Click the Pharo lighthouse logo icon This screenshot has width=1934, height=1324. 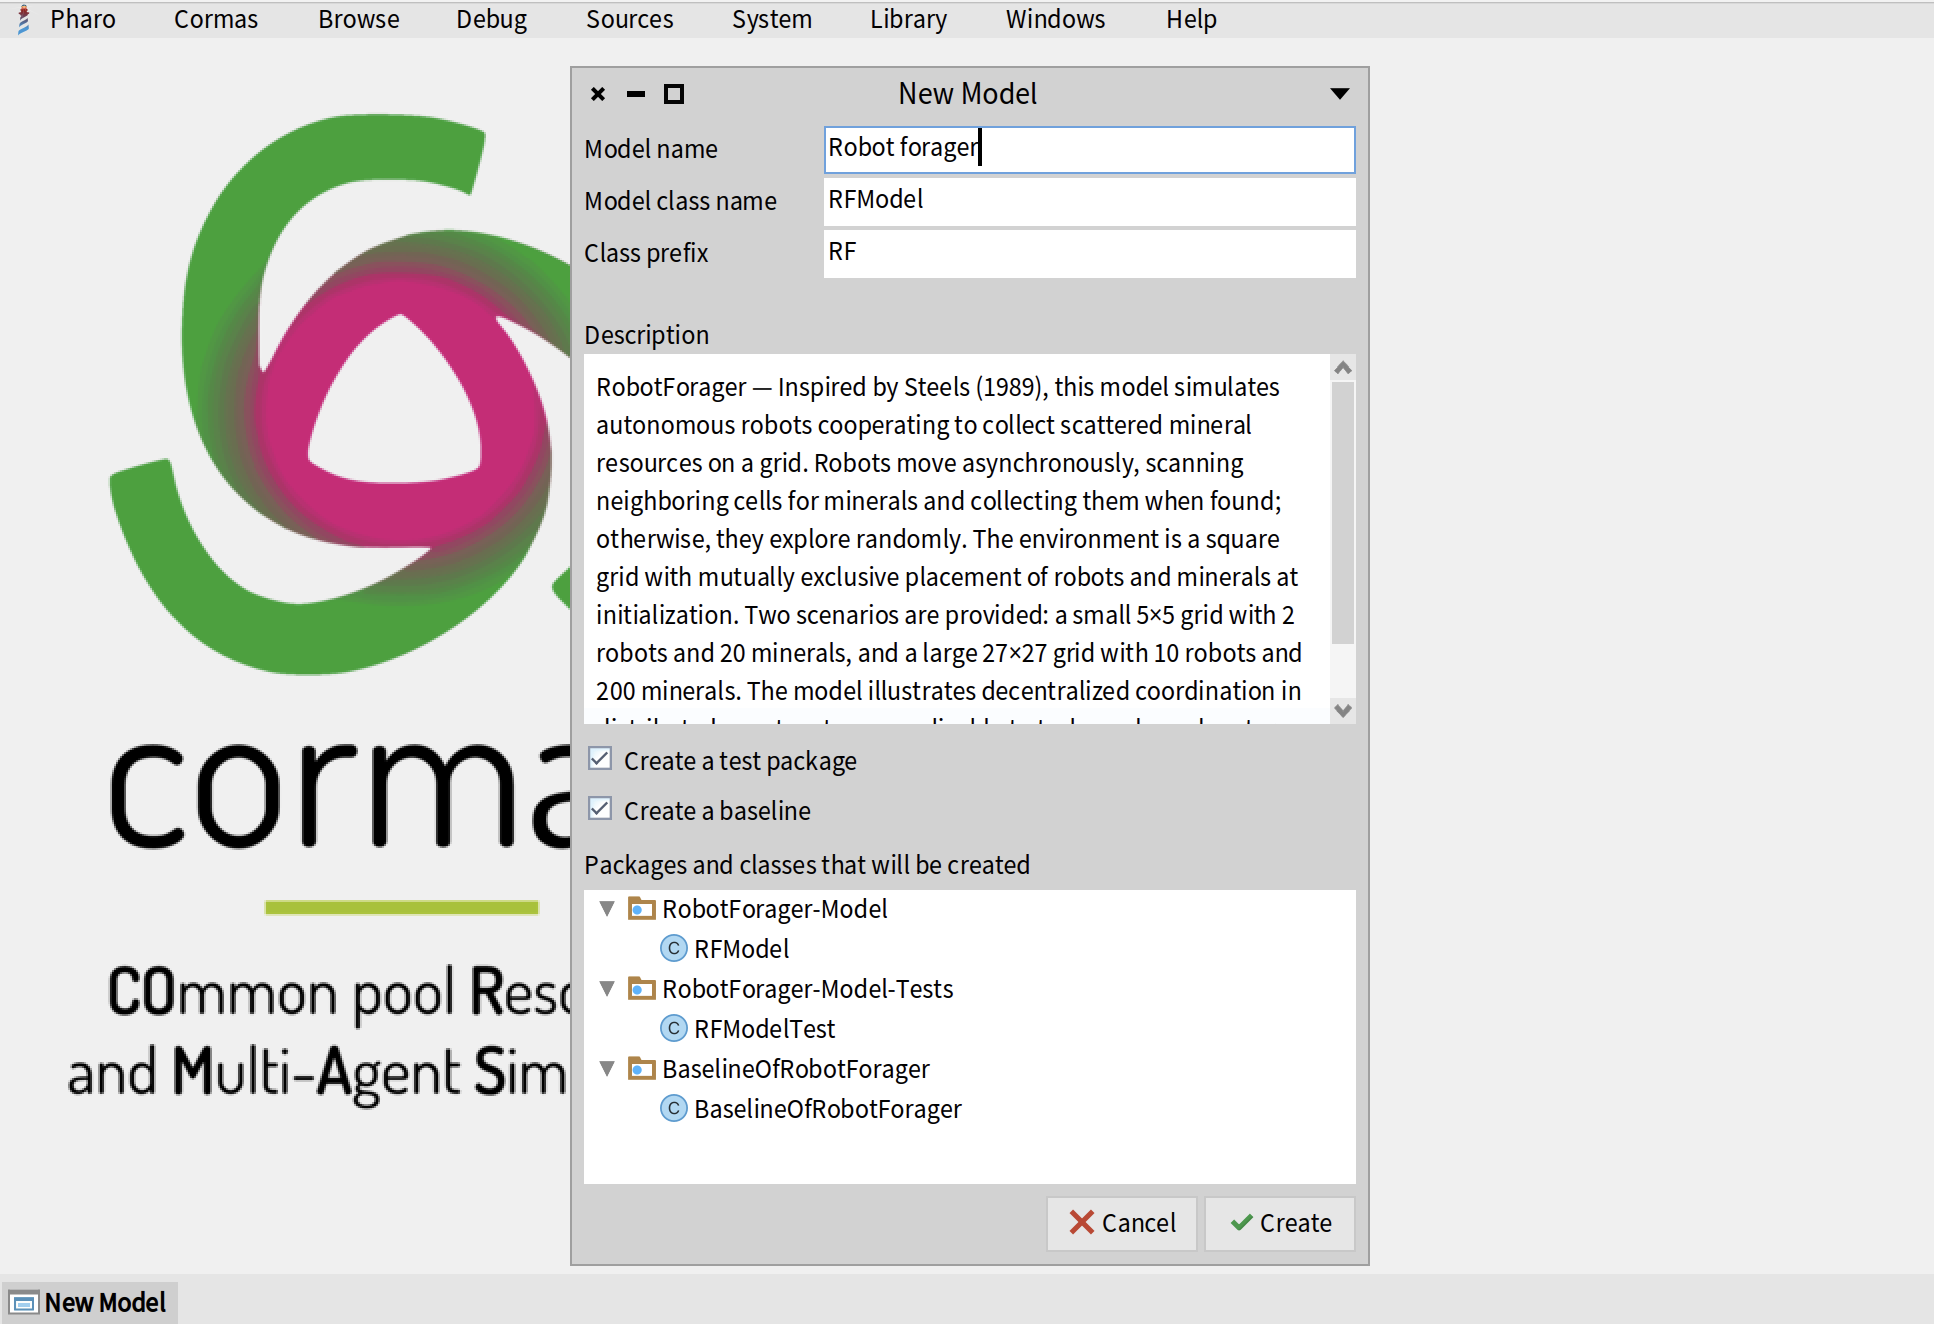[24, 19]
